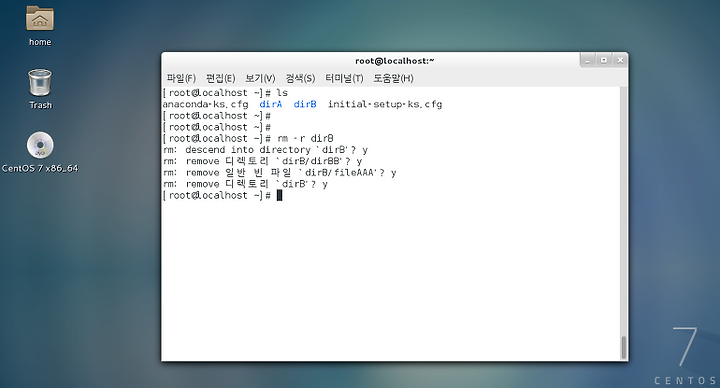The image size is (720, 388).
Task: Minimize the root@localhost terminal window
Action: tap(587, 60)
